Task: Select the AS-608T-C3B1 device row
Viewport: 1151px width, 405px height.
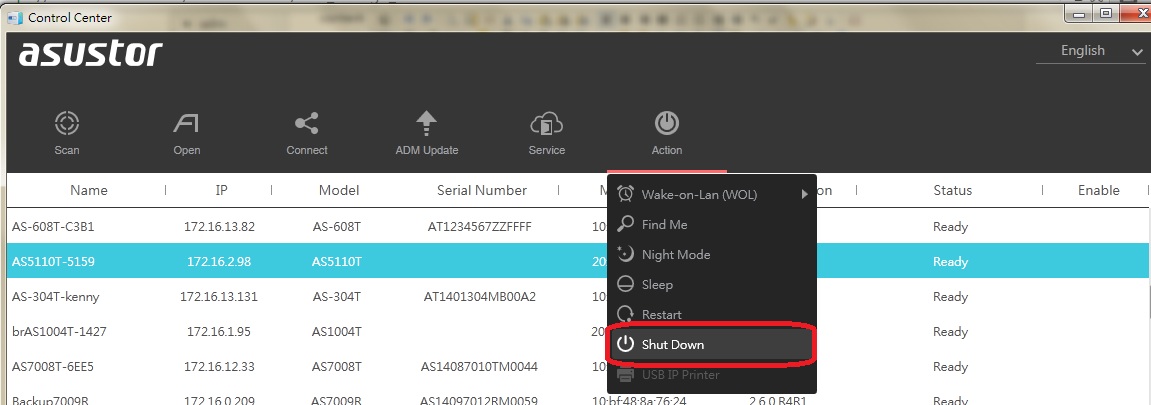Action: click(578, 227)
